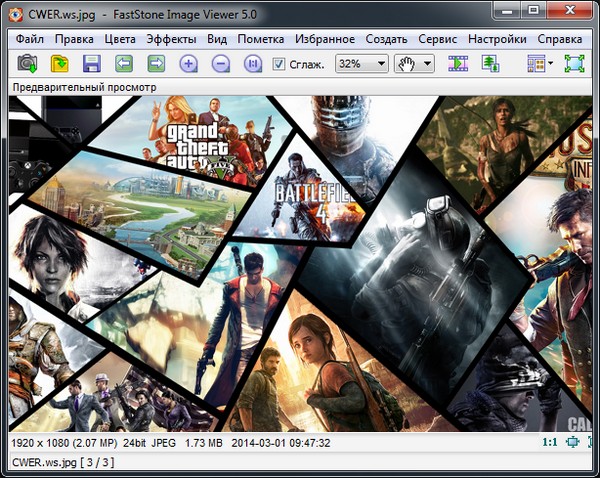
Task: Start slideshow using the filmstrip icon
Action: 458,64
